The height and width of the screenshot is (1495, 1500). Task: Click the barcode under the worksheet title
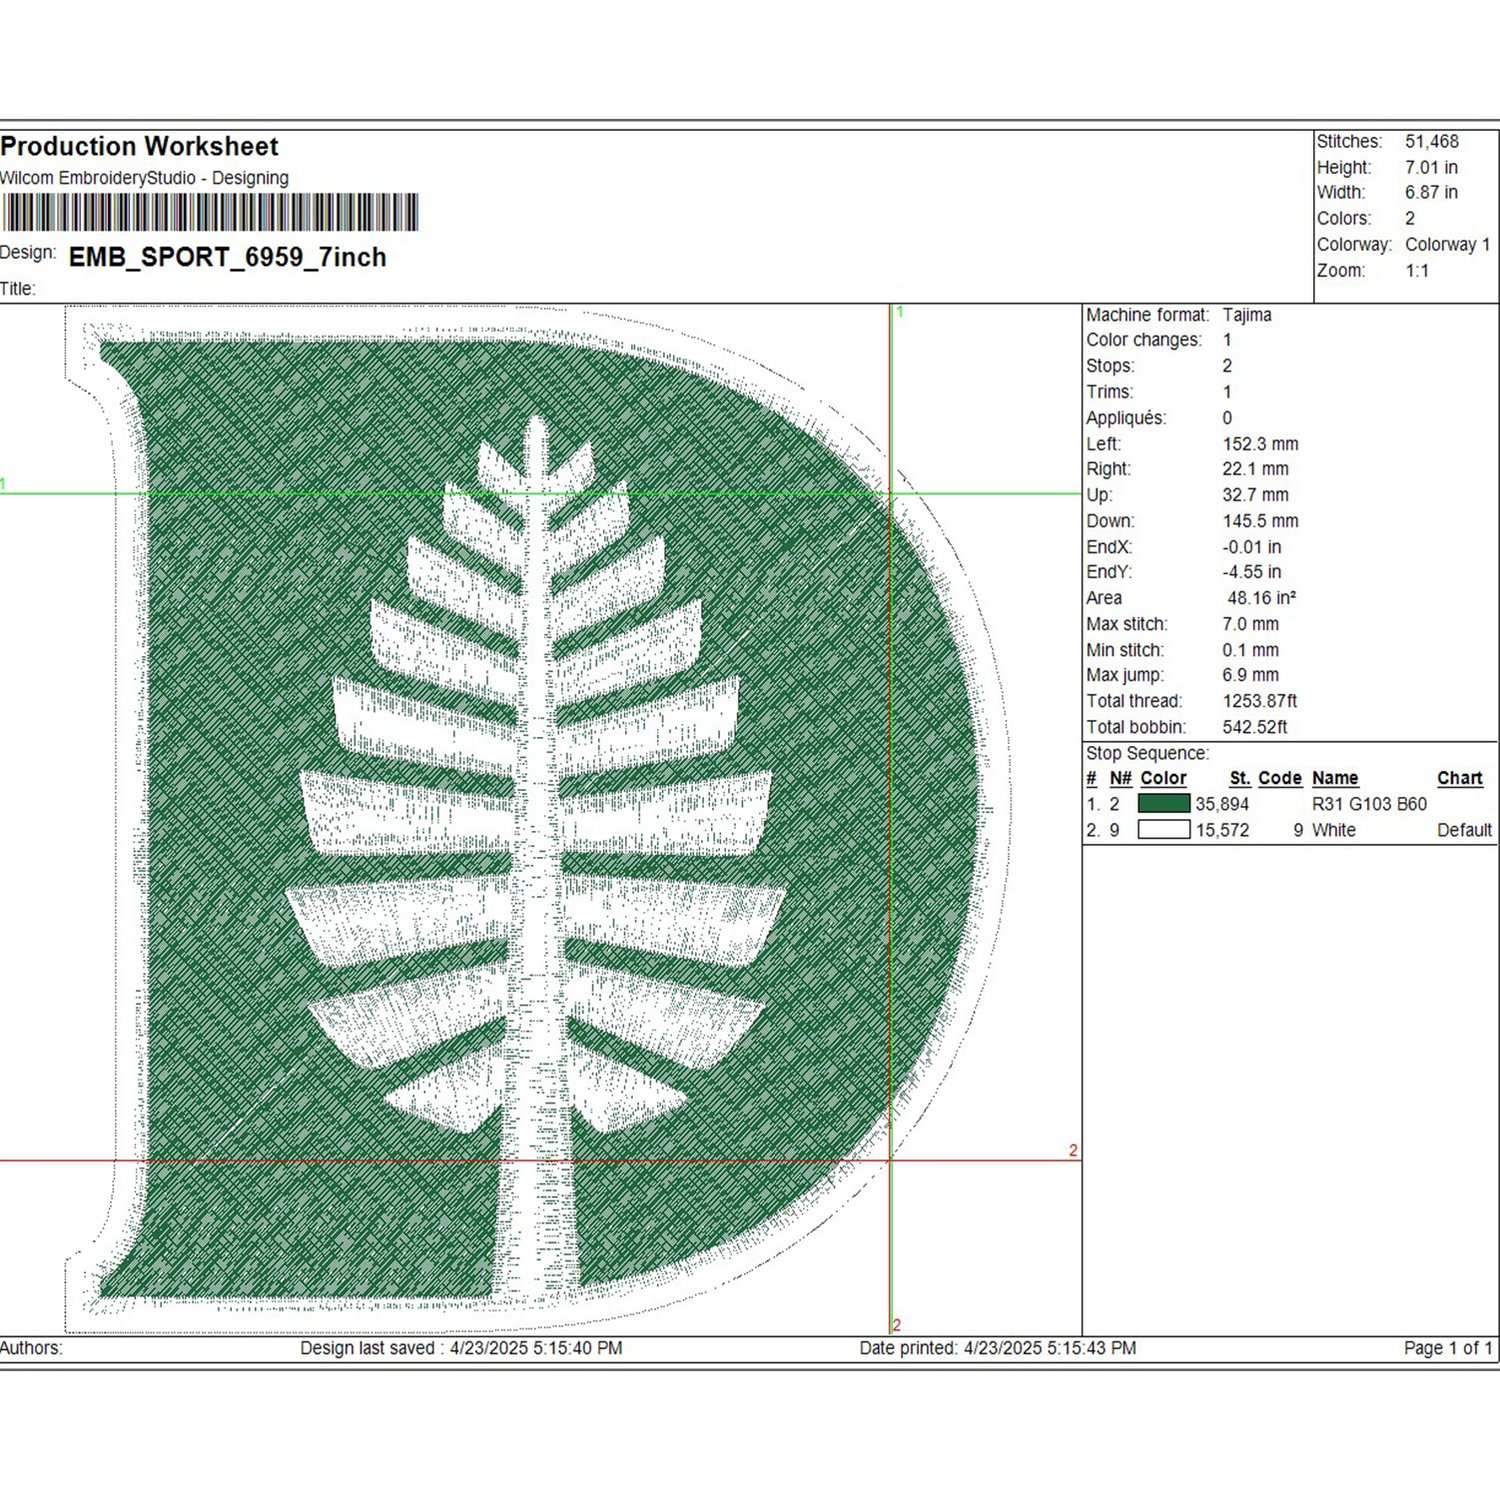(209, 213)
